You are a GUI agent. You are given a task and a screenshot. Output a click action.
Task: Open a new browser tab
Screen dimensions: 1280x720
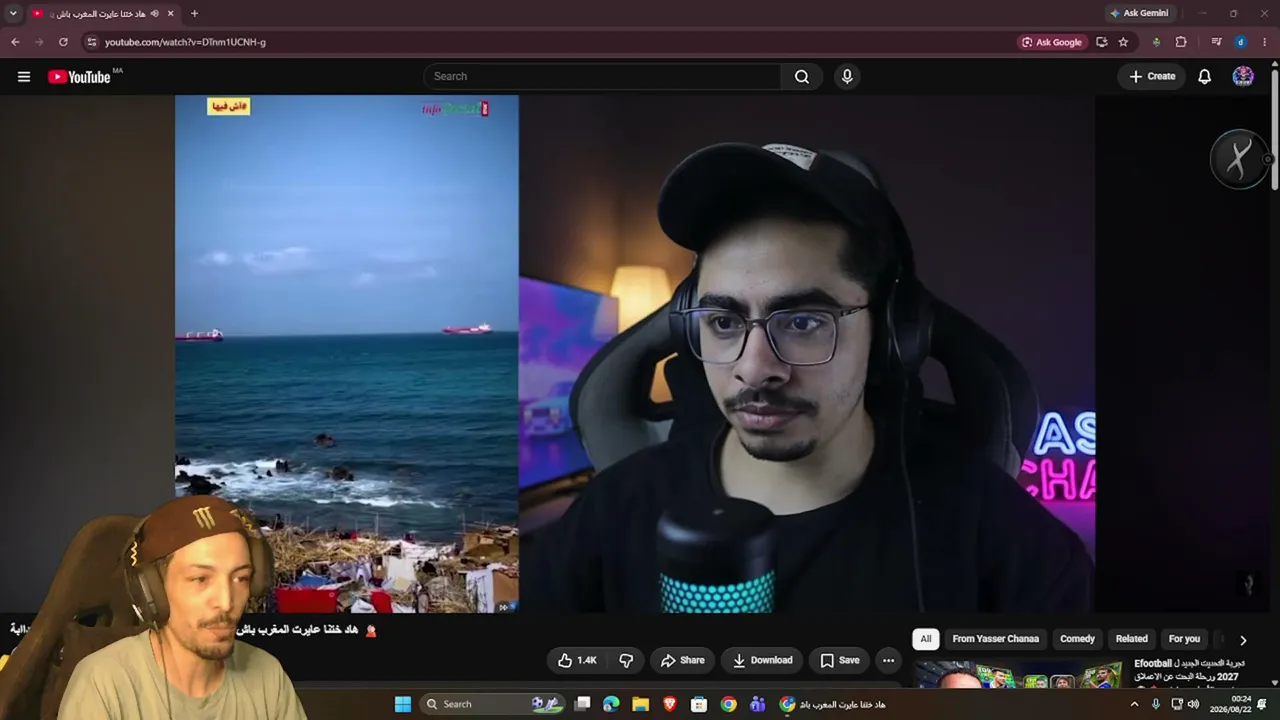194,13
